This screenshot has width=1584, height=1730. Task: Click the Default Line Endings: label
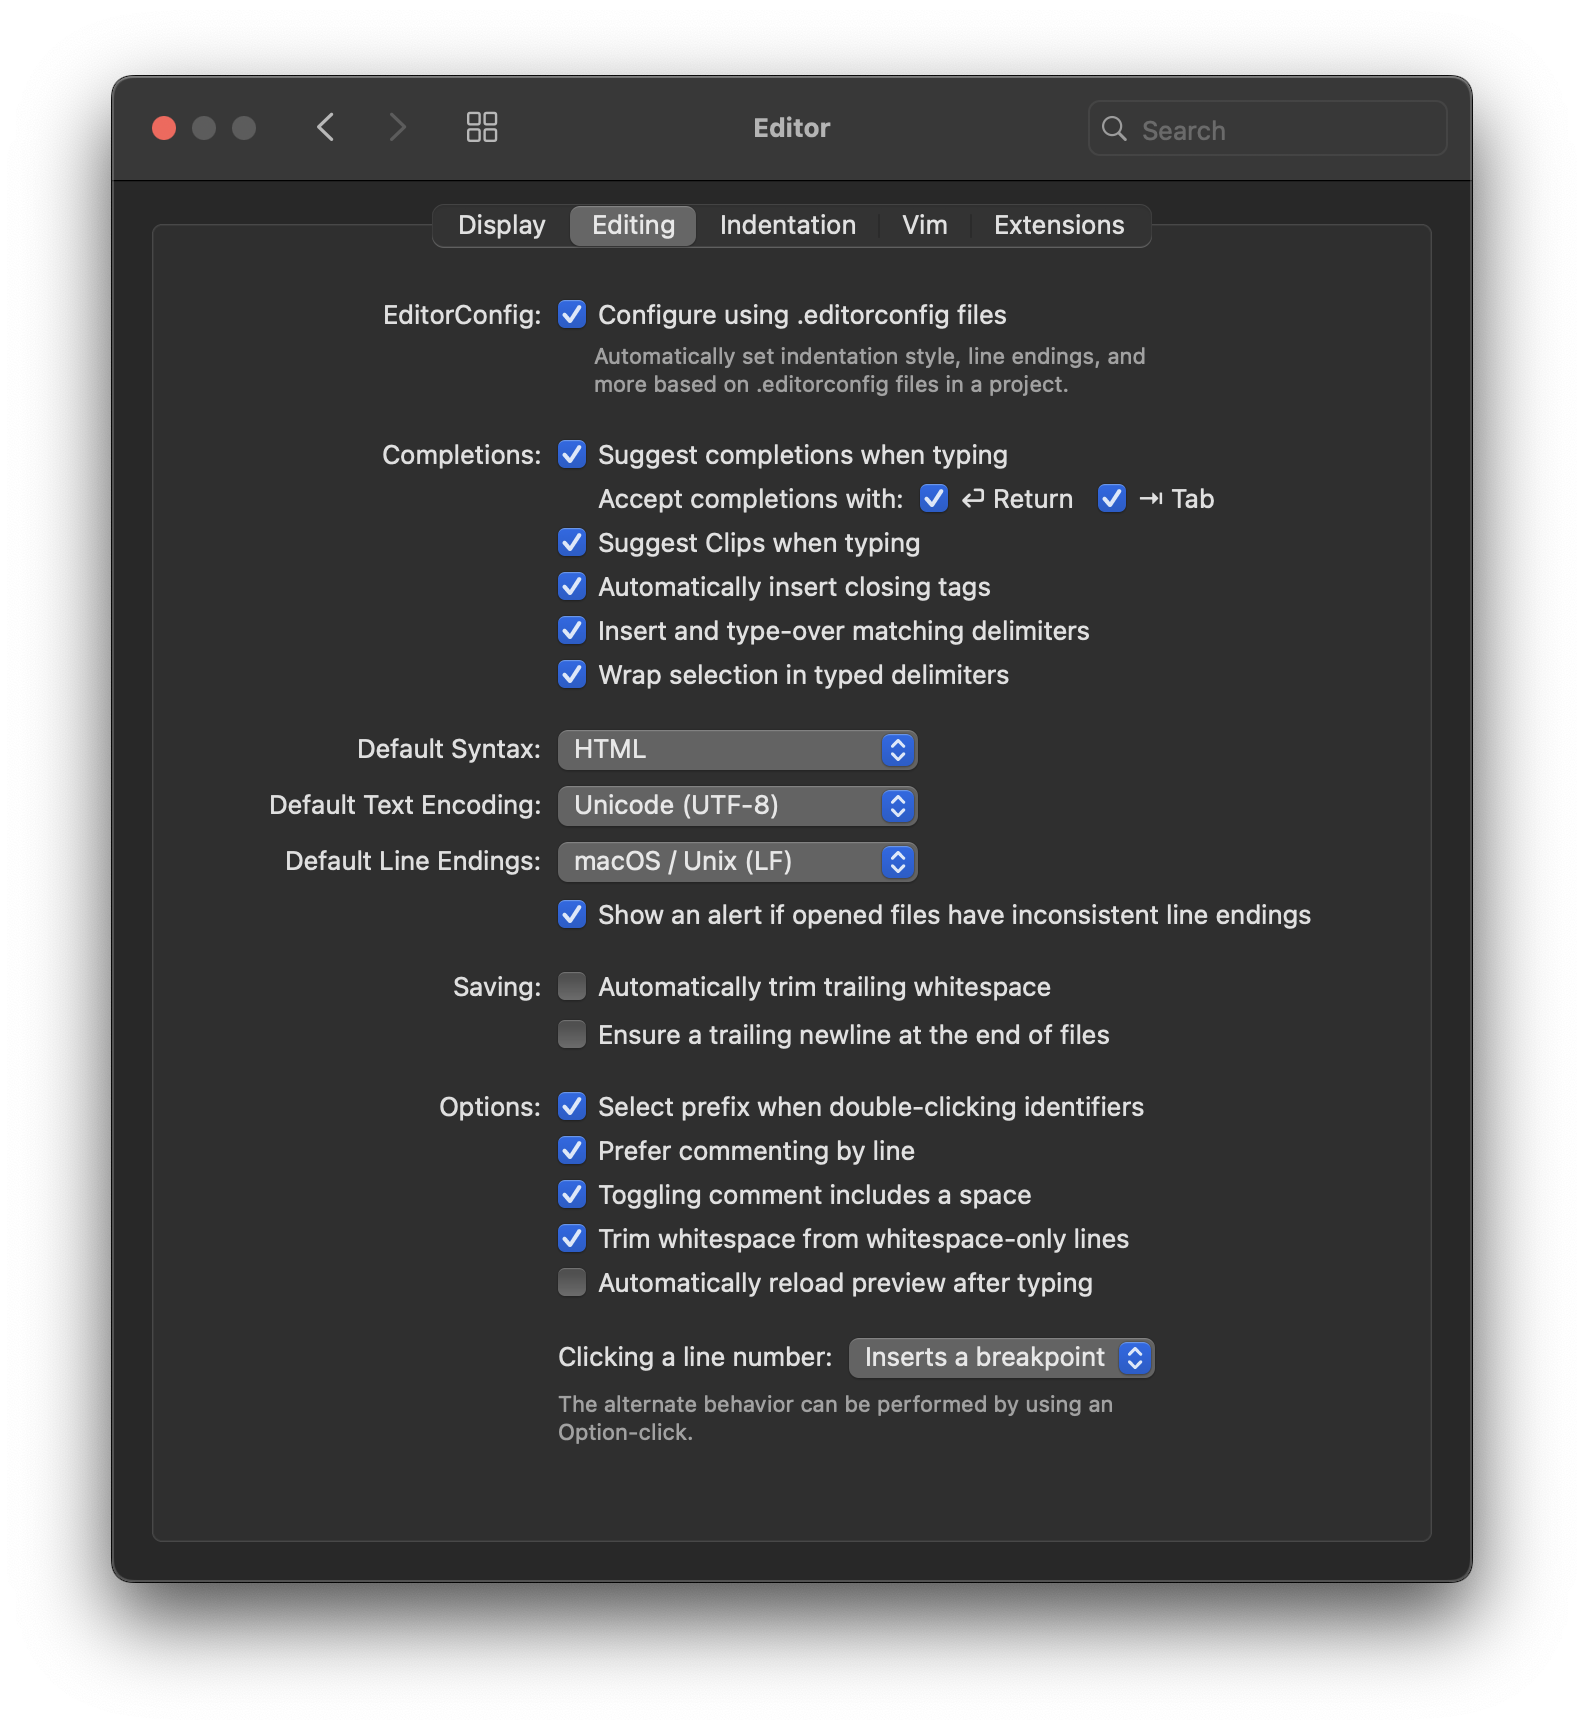point(413,861)
